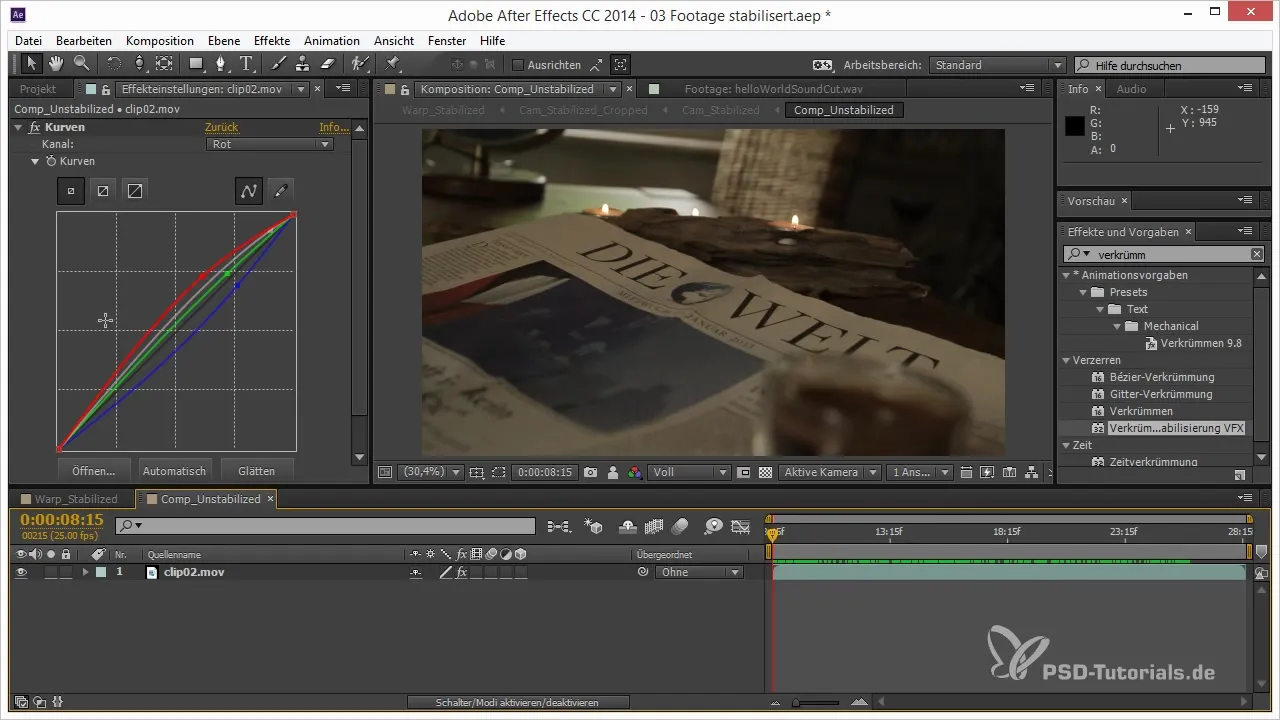Choose the smallest curve grid size icon
The image size is (1280, 720).
[x=70, y=190]
